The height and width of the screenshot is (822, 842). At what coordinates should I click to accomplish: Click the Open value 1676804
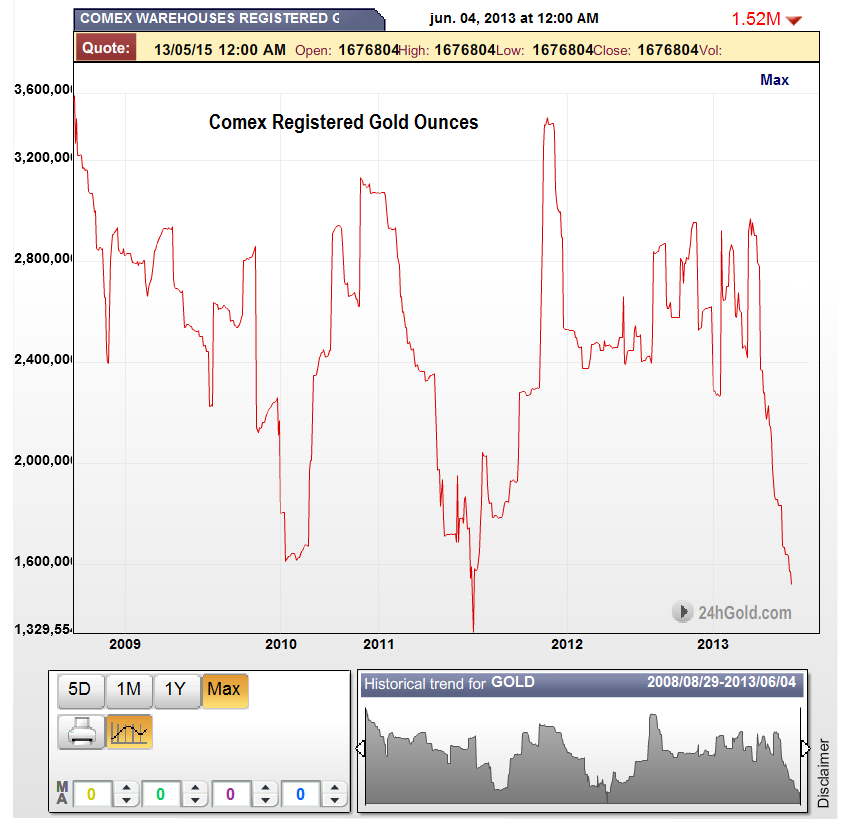point(368,50)
